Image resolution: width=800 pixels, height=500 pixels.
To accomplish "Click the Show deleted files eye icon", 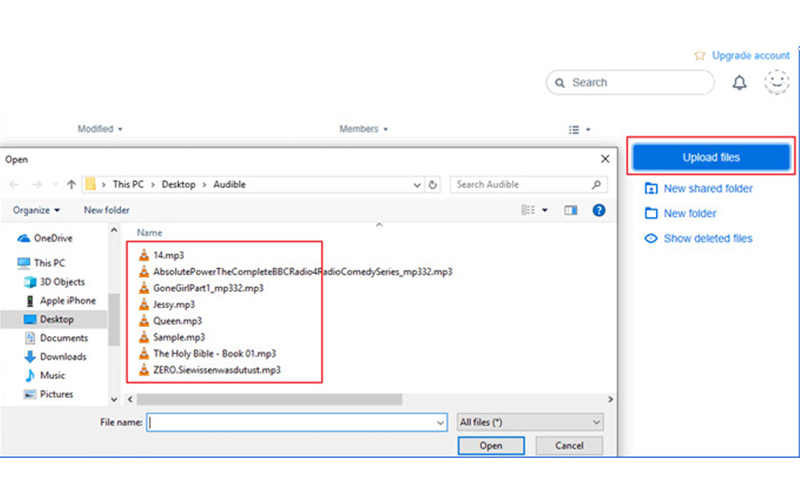I will click(x=651, y=239).
